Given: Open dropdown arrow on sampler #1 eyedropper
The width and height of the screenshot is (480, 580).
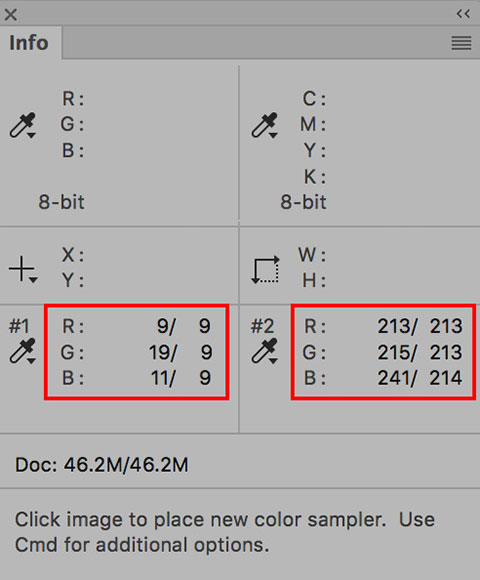Looking at the screenshot, I should click(31, 361).
